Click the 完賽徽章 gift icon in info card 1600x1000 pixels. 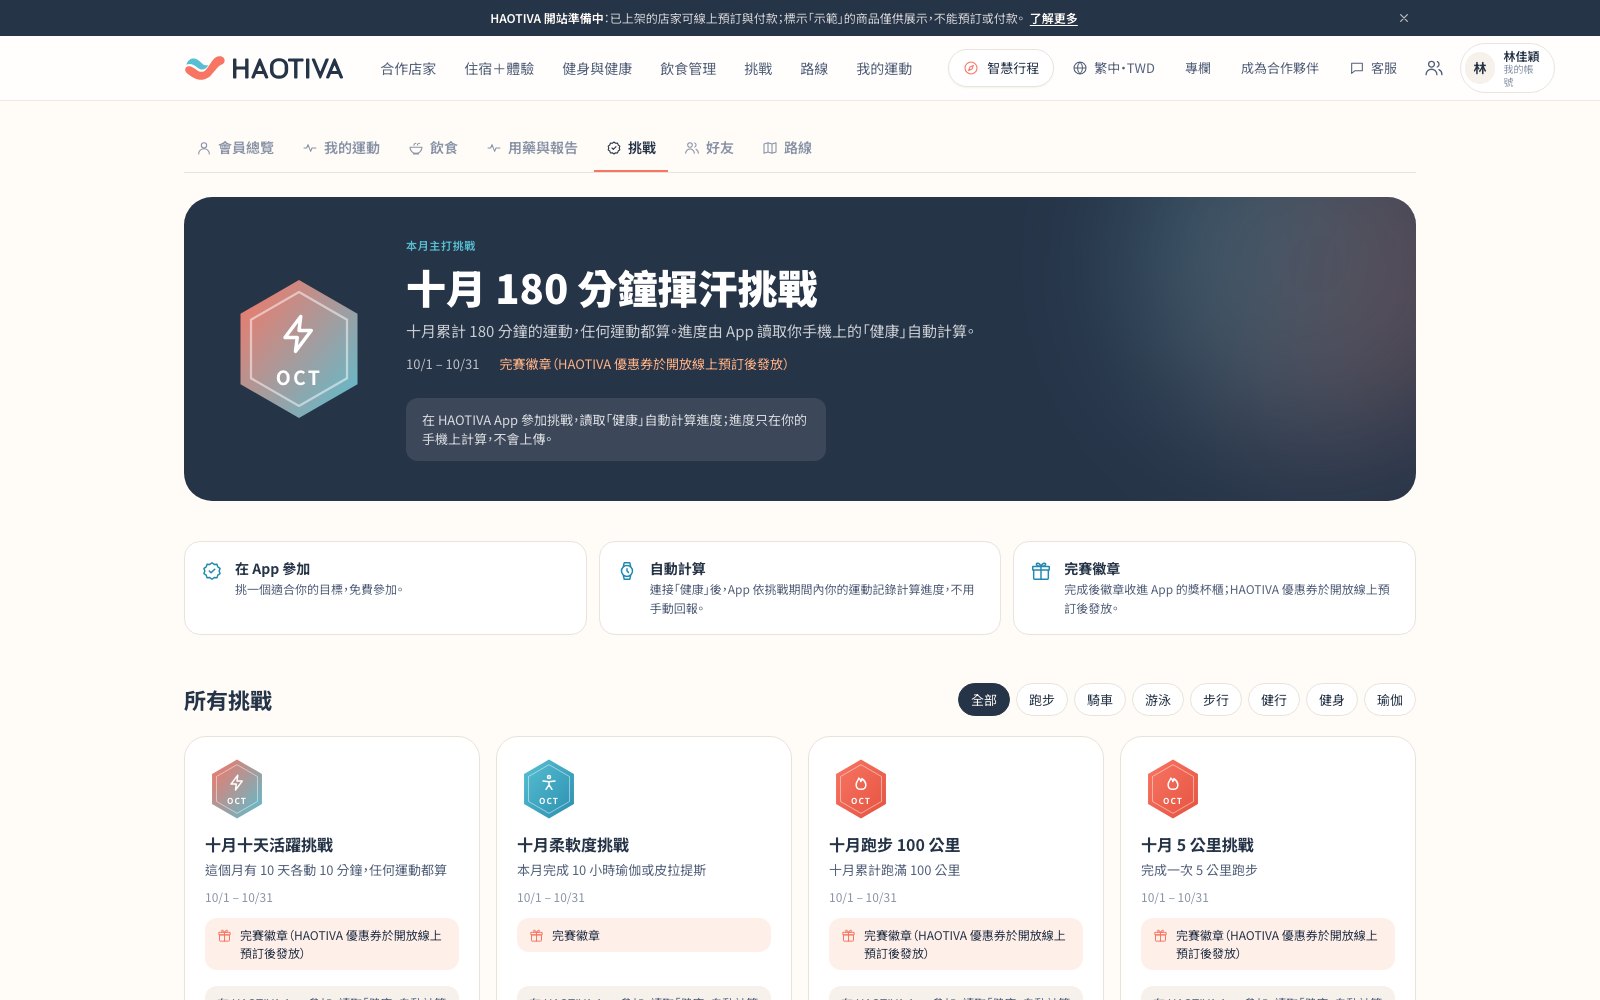1041,571
